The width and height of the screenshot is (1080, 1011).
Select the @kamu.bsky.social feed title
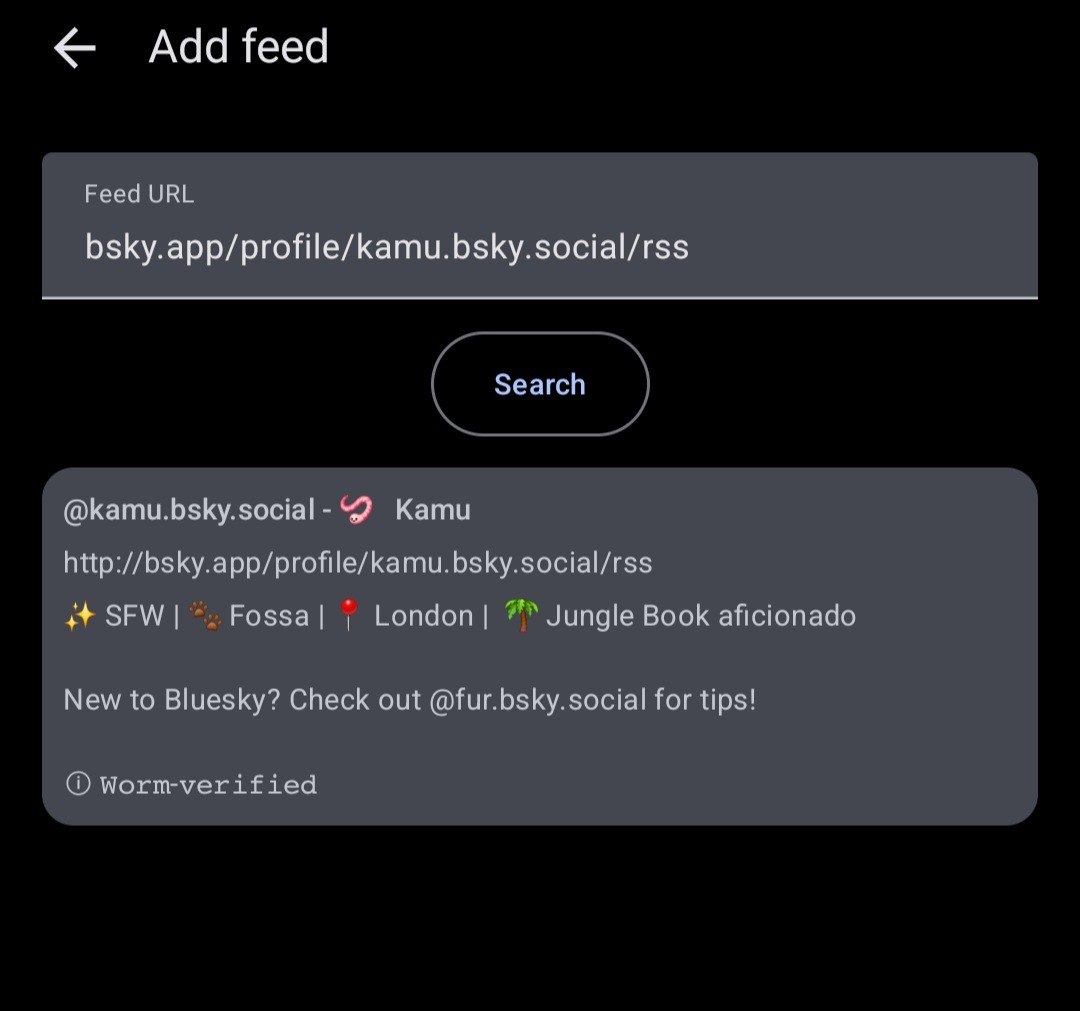point(189,510)
